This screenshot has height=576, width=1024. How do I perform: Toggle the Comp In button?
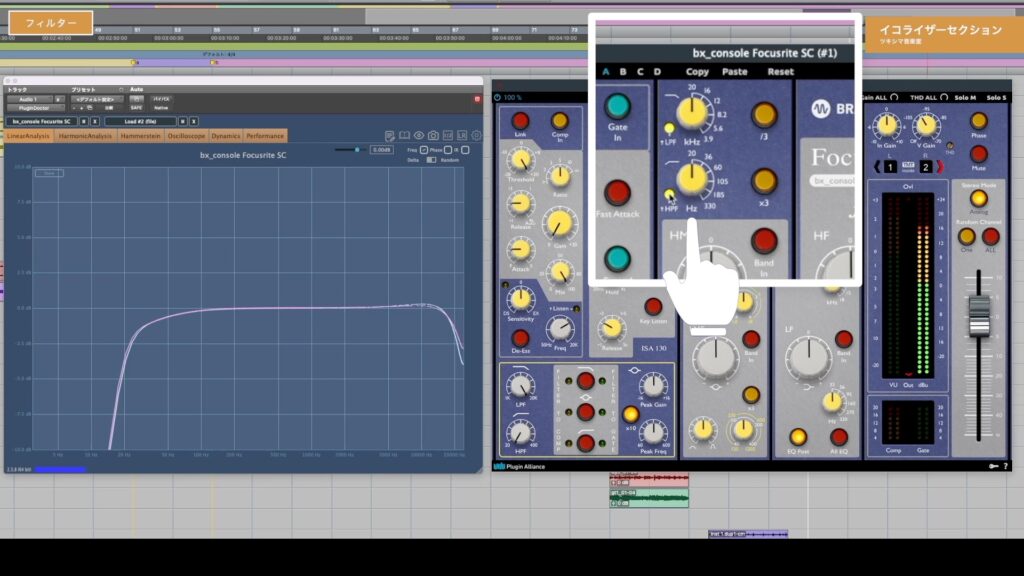click(x=560, y=120)
